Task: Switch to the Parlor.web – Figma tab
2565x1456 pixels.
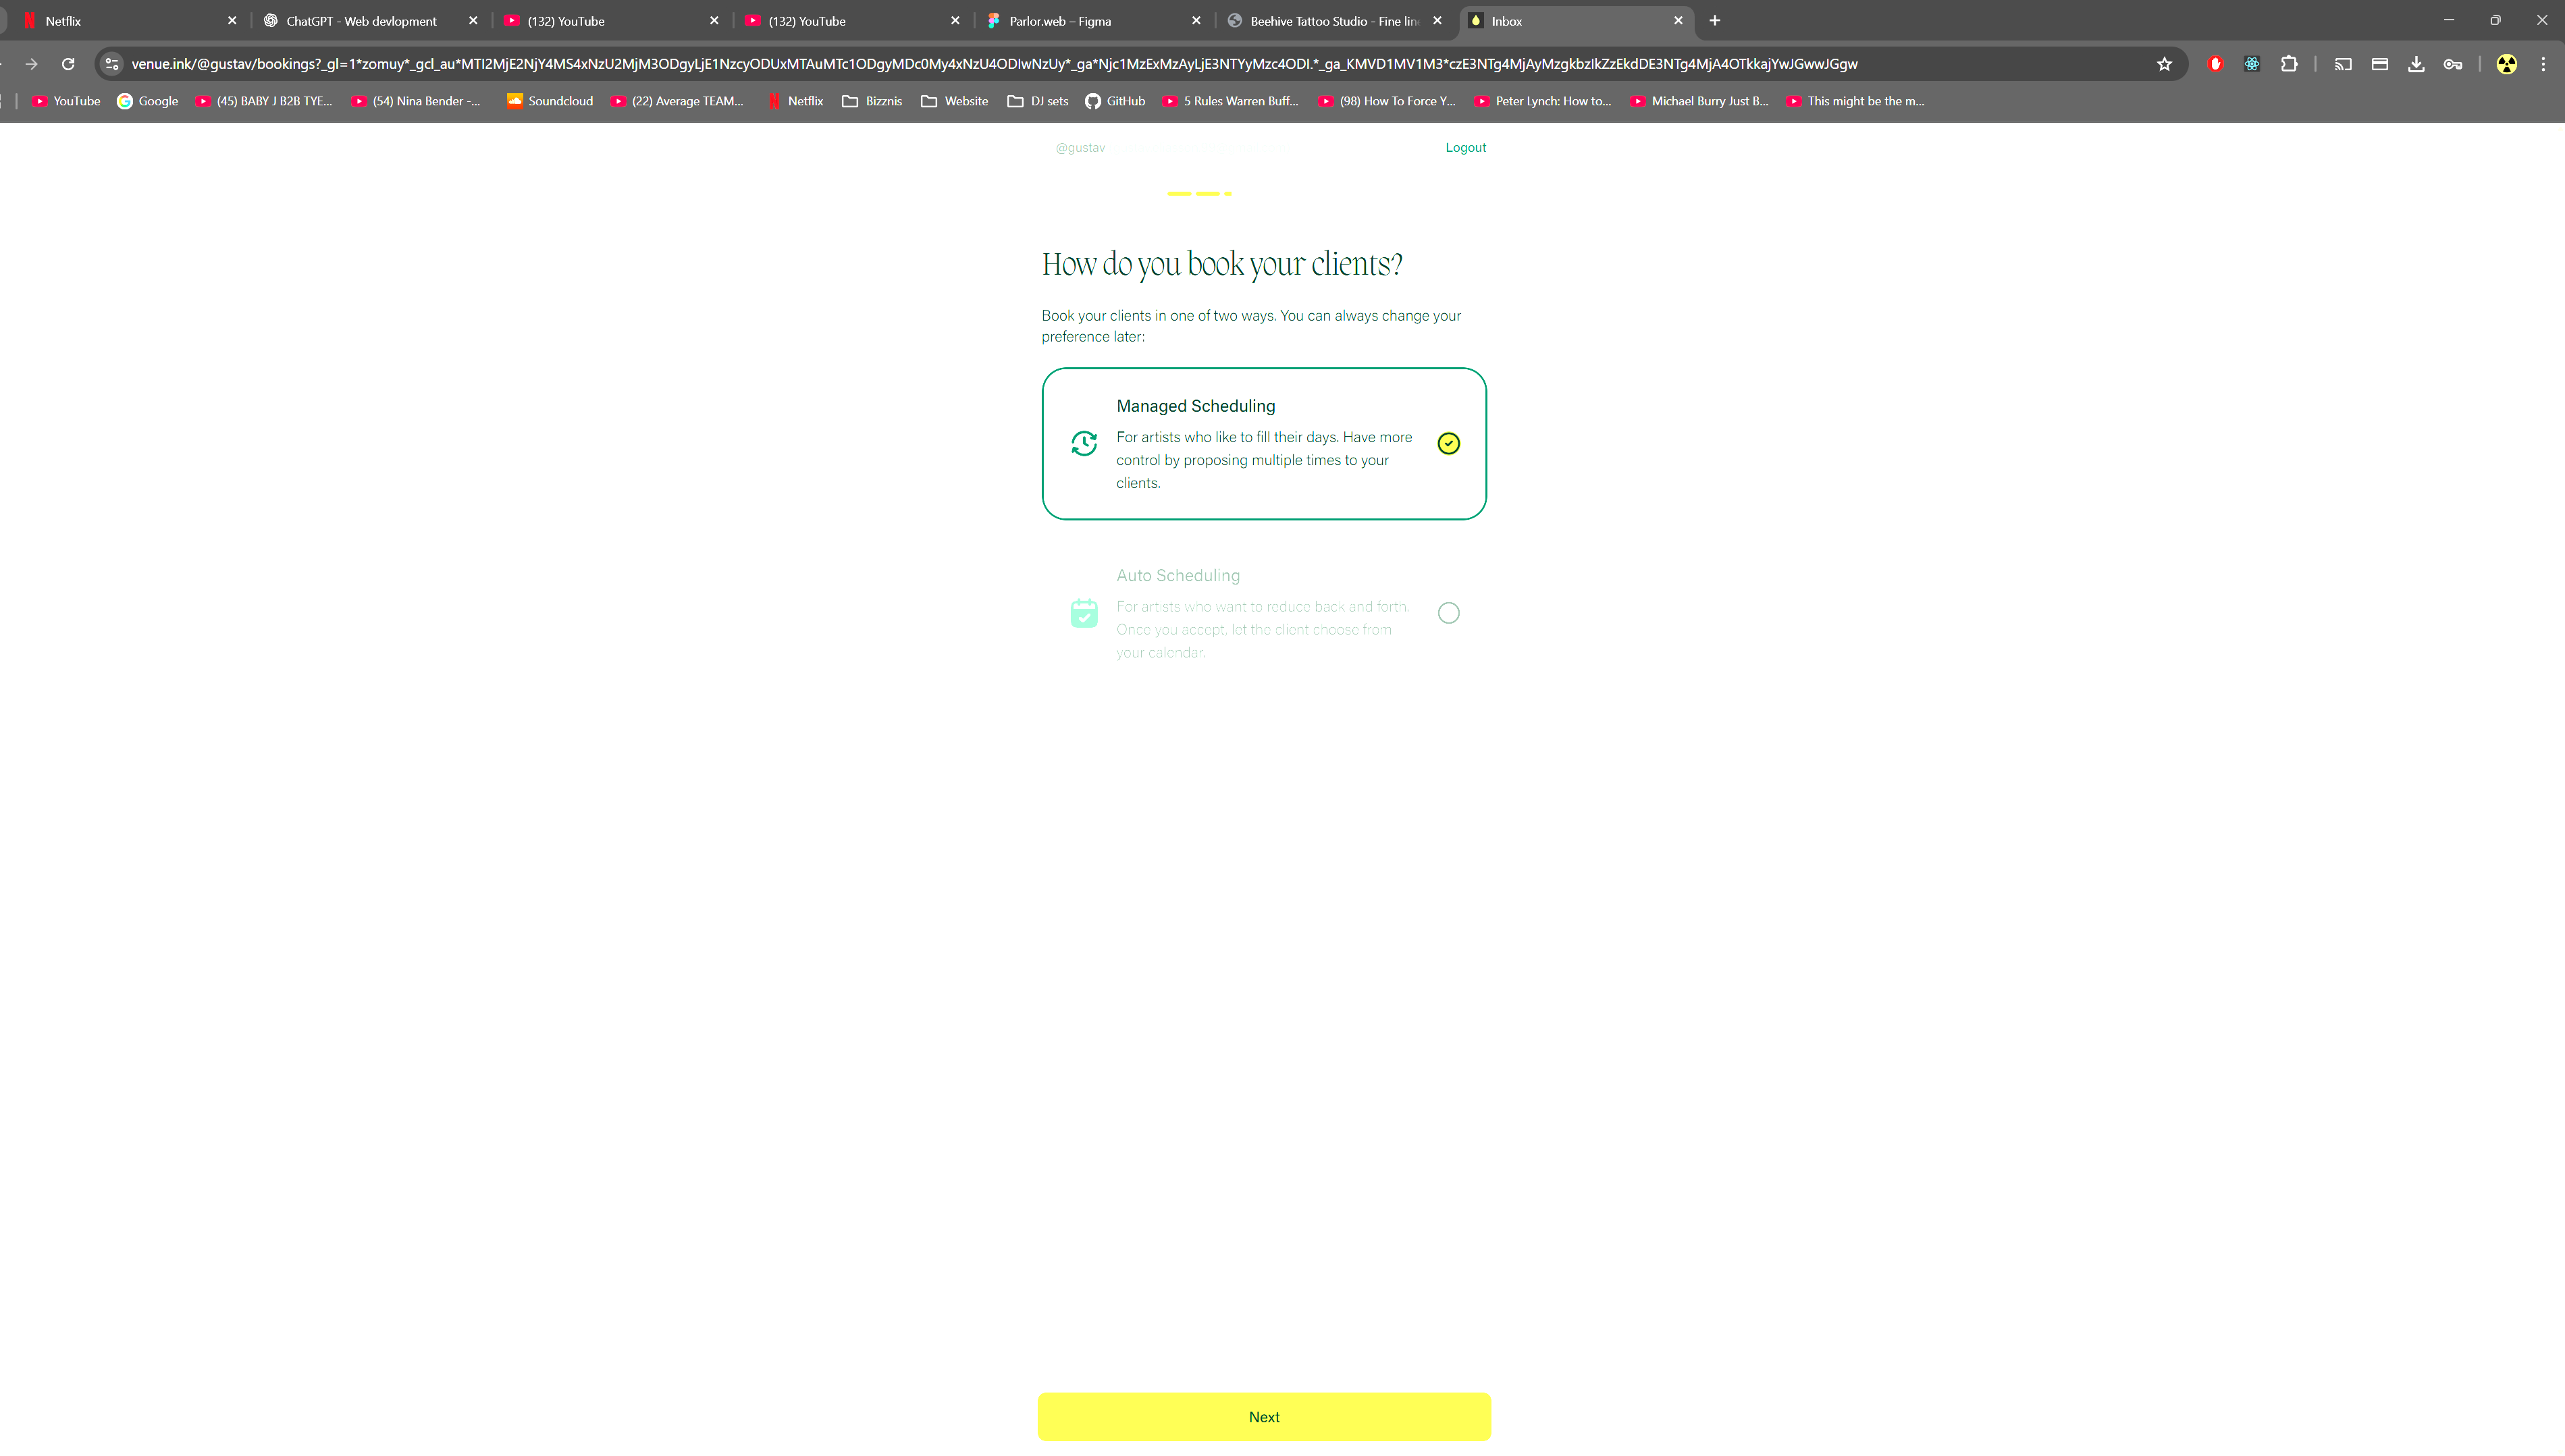Action: coord(1059,21)
